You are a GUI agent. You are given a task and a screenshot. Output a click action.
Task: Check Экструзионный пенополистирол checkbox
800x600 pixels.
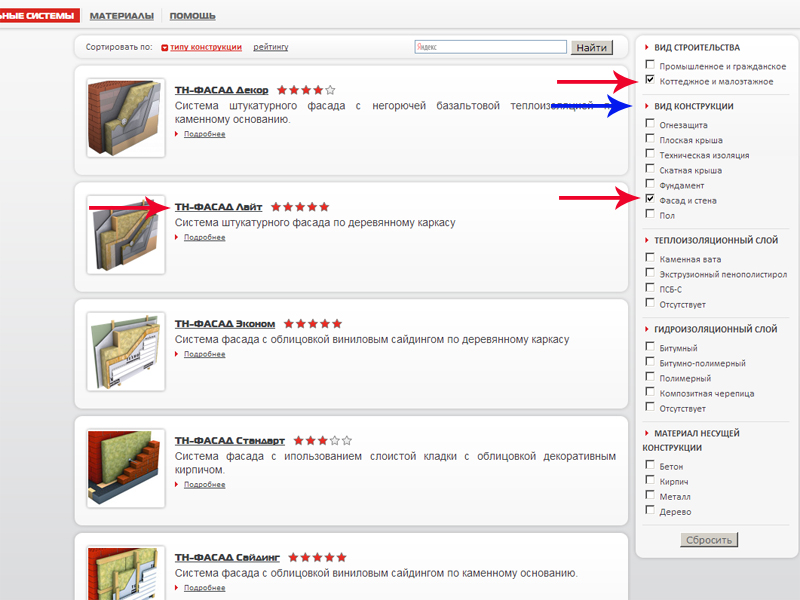650,272
